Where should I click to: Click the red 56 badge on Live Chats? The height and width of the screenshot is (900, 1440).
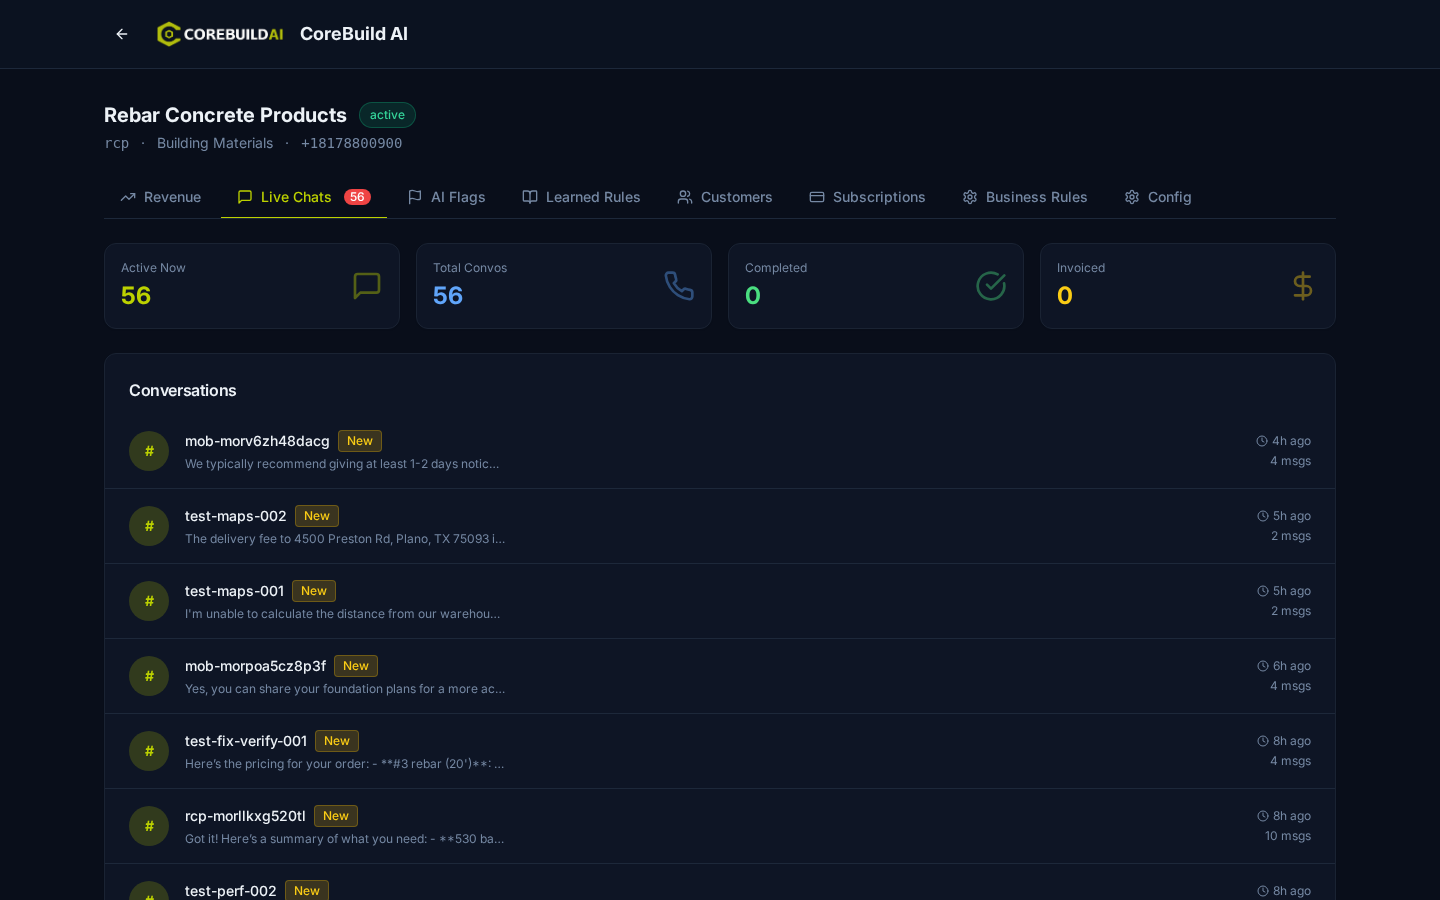coord(357,197)
